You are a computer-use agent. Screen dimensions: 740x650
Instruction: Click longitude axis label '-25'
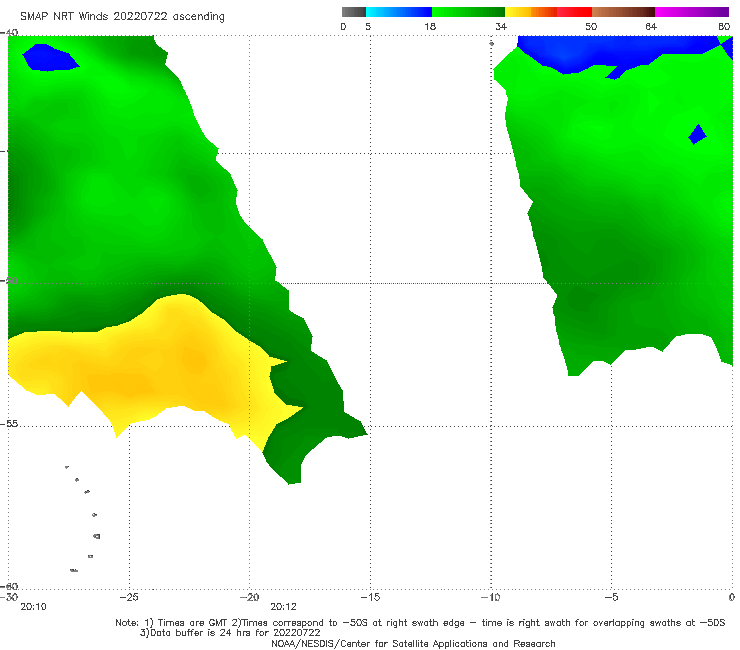129,597
